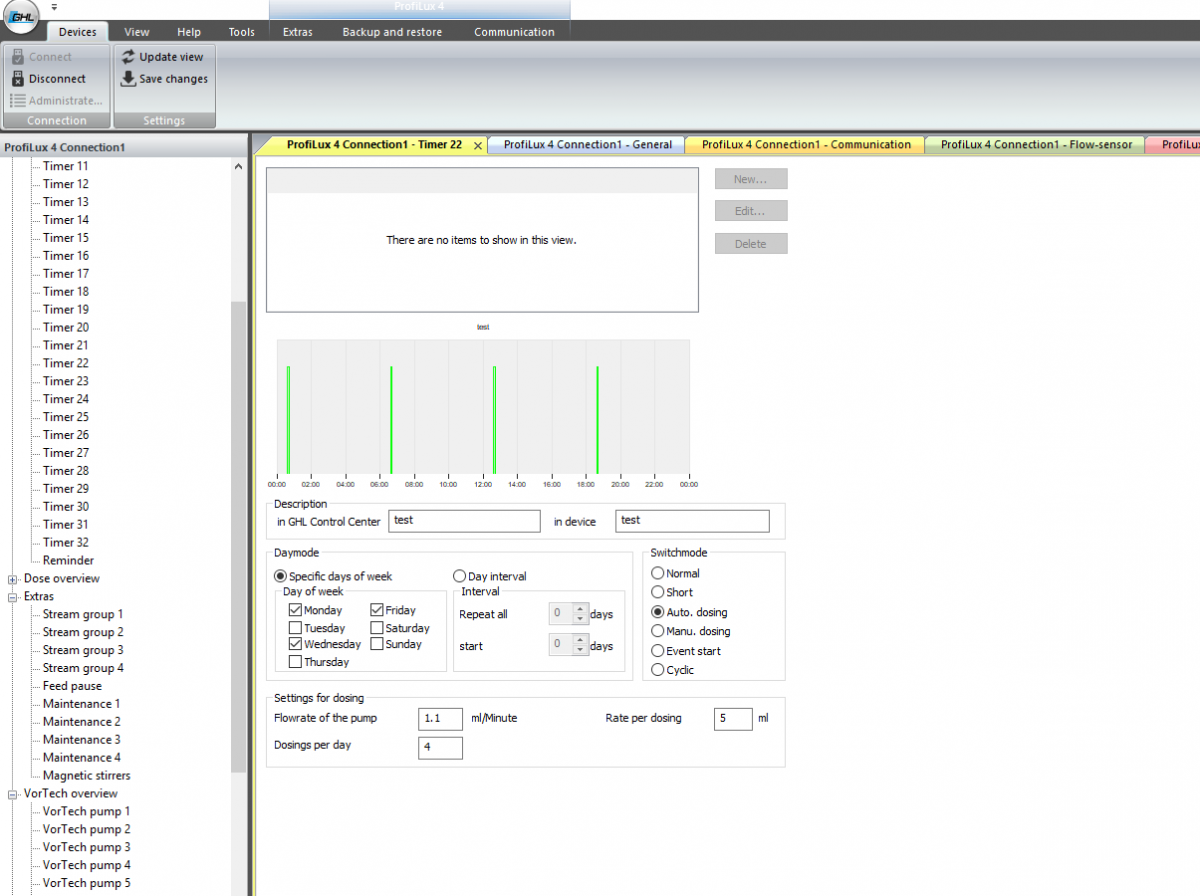The height and width of the screenshot is (896, 1200).
Task: Click the tree panel vertical scrollbar
Action: (238, 537)
